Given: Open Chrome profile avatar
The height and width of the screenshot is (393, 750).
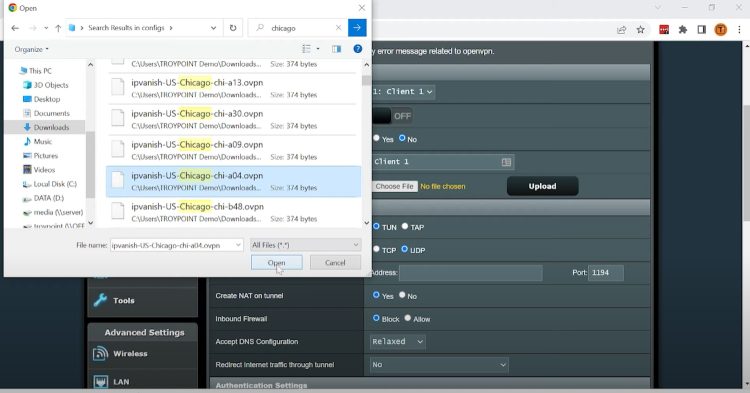Looking at the screenshot, I should 721,30.
